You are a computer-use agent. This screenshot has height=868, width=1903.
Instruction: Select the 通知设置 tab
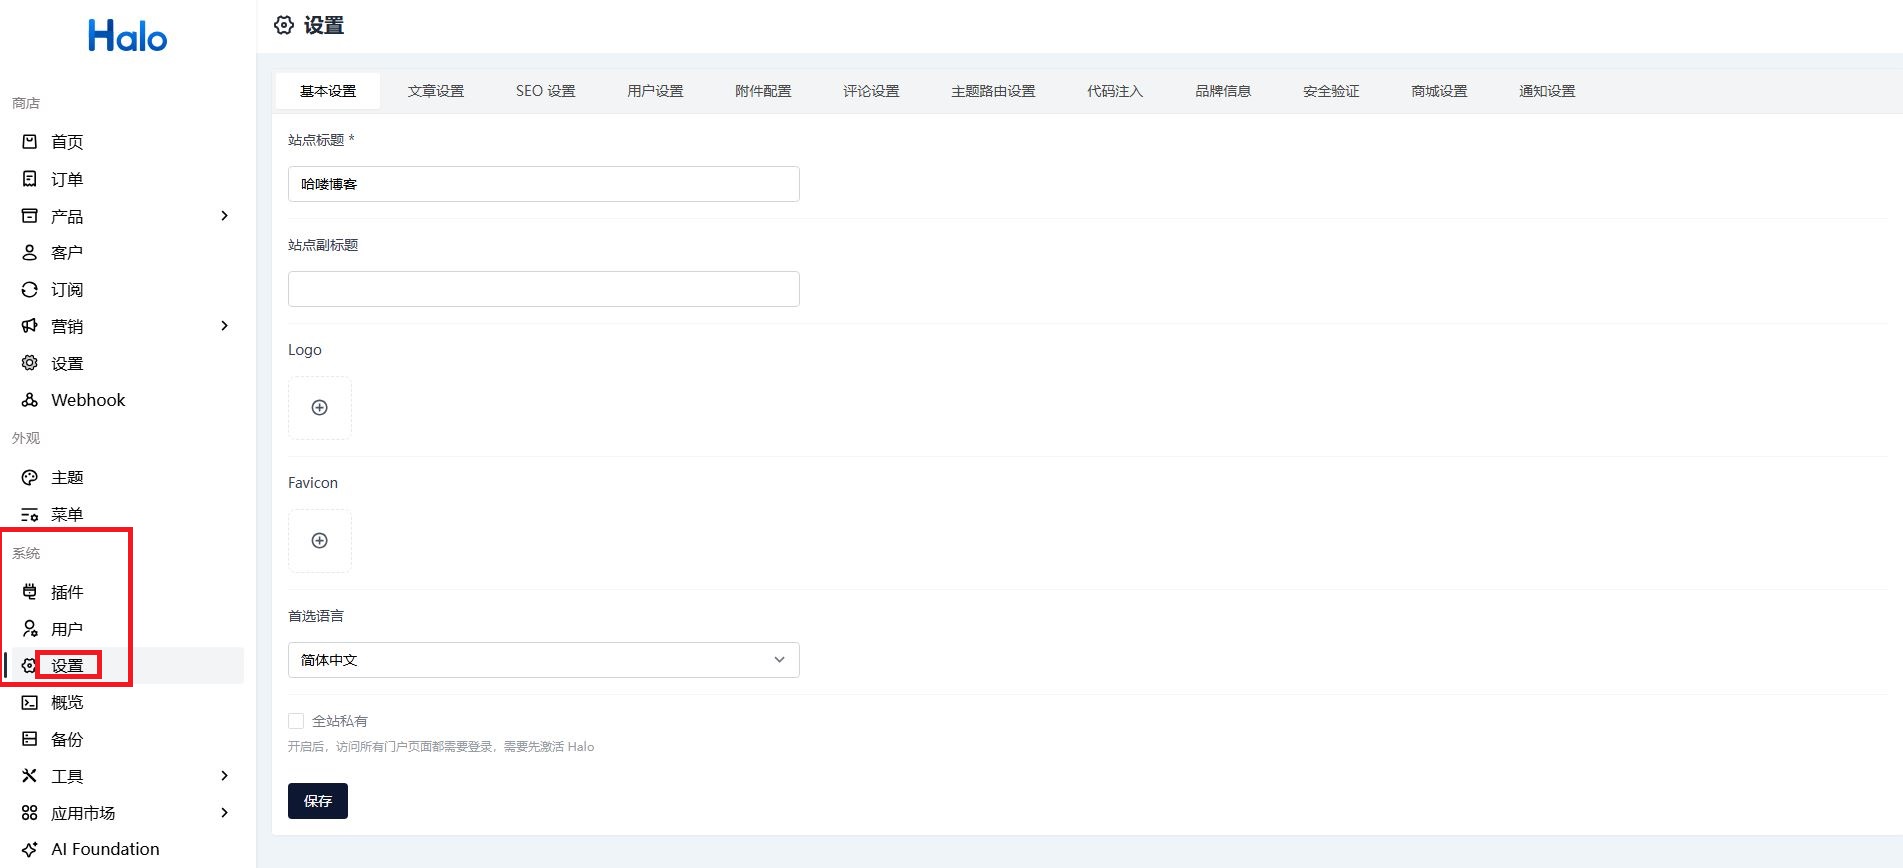coord(1548,91)
